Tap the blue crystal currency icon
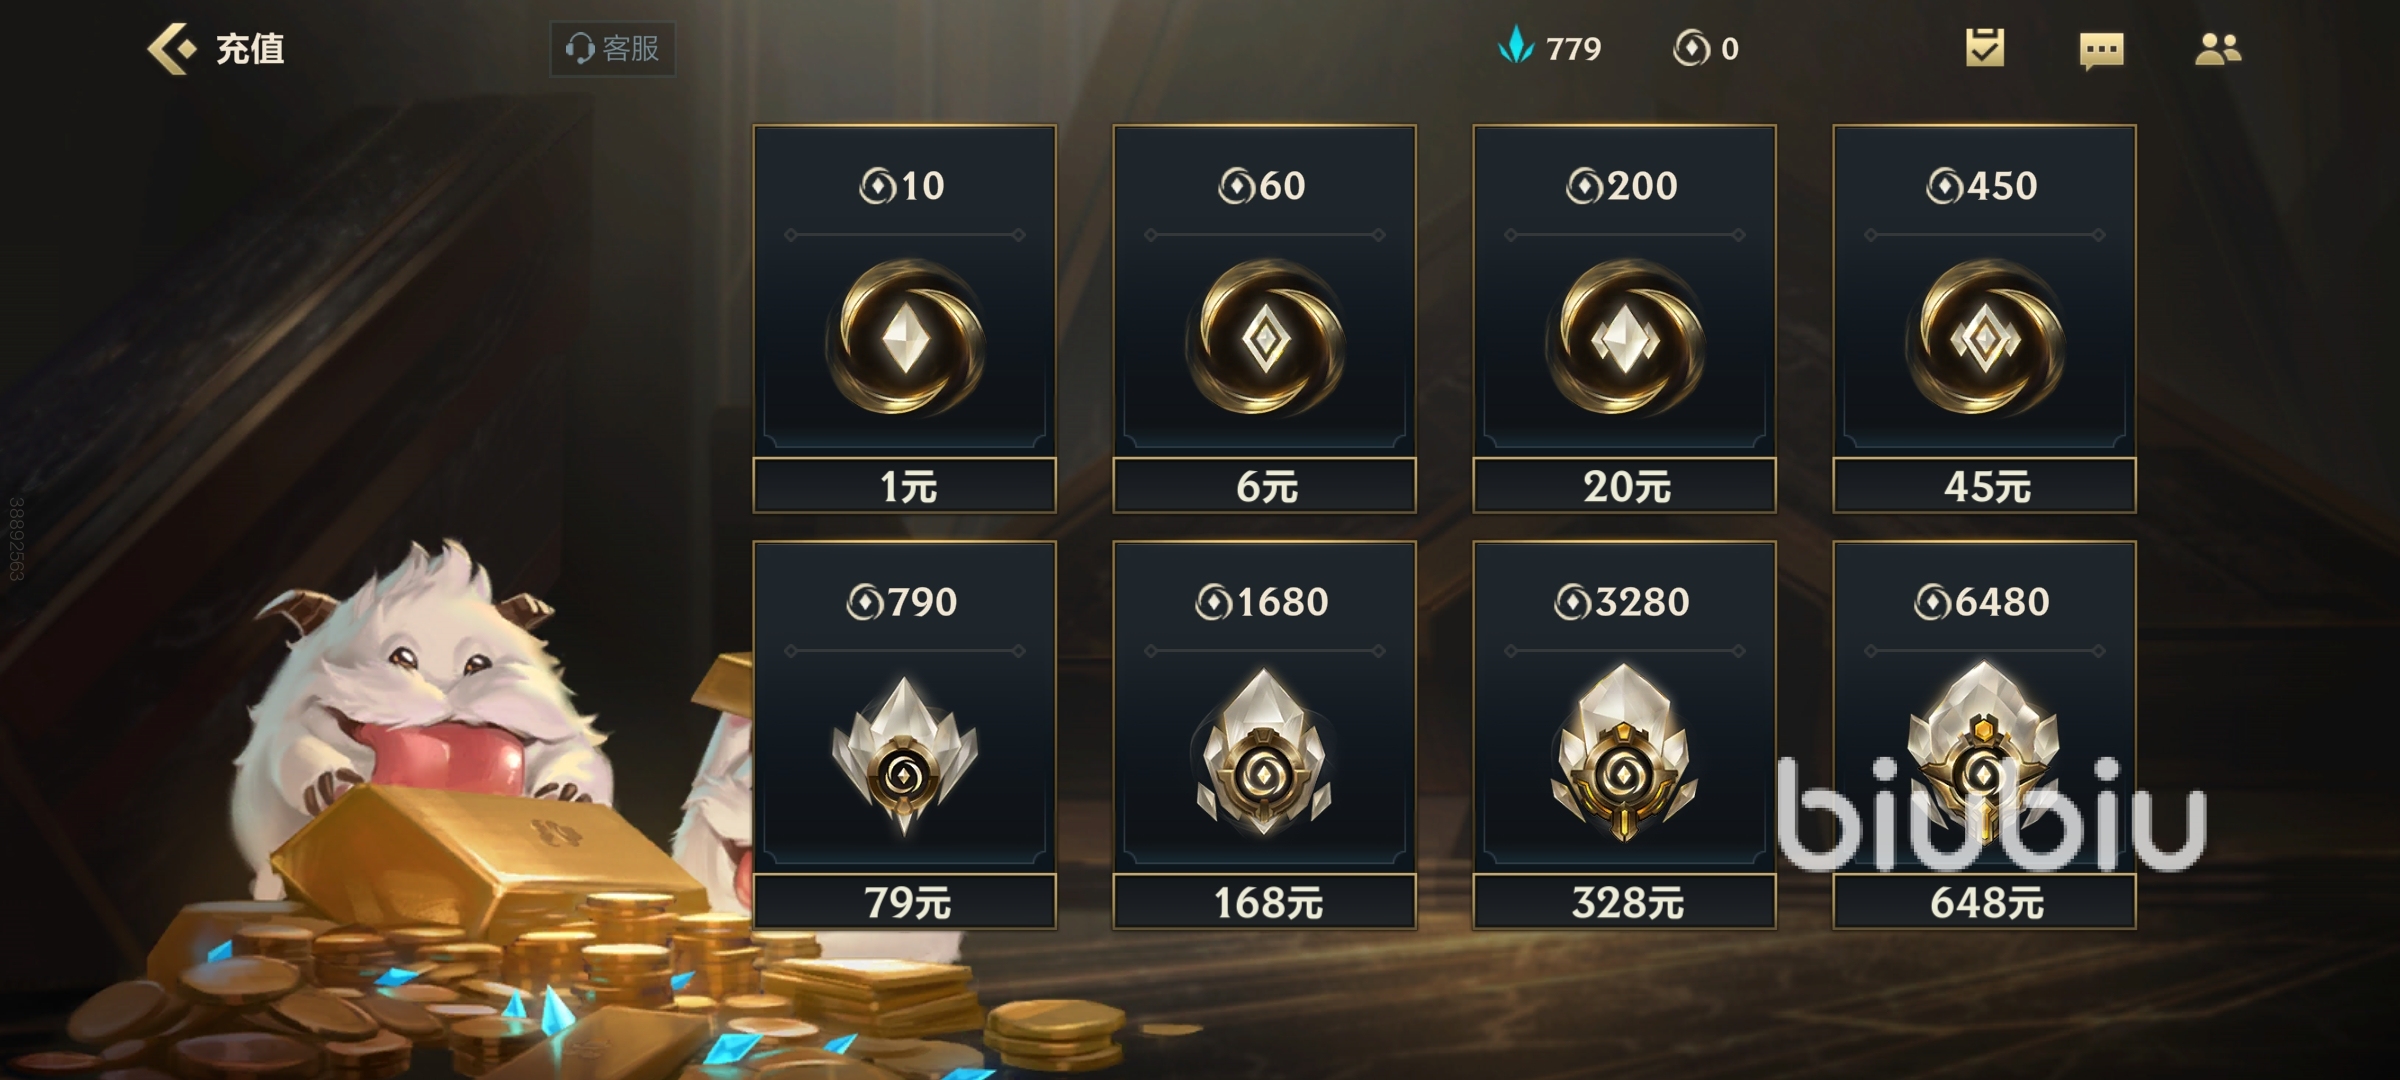2400x1080 pixels. tap(1516, 47)
